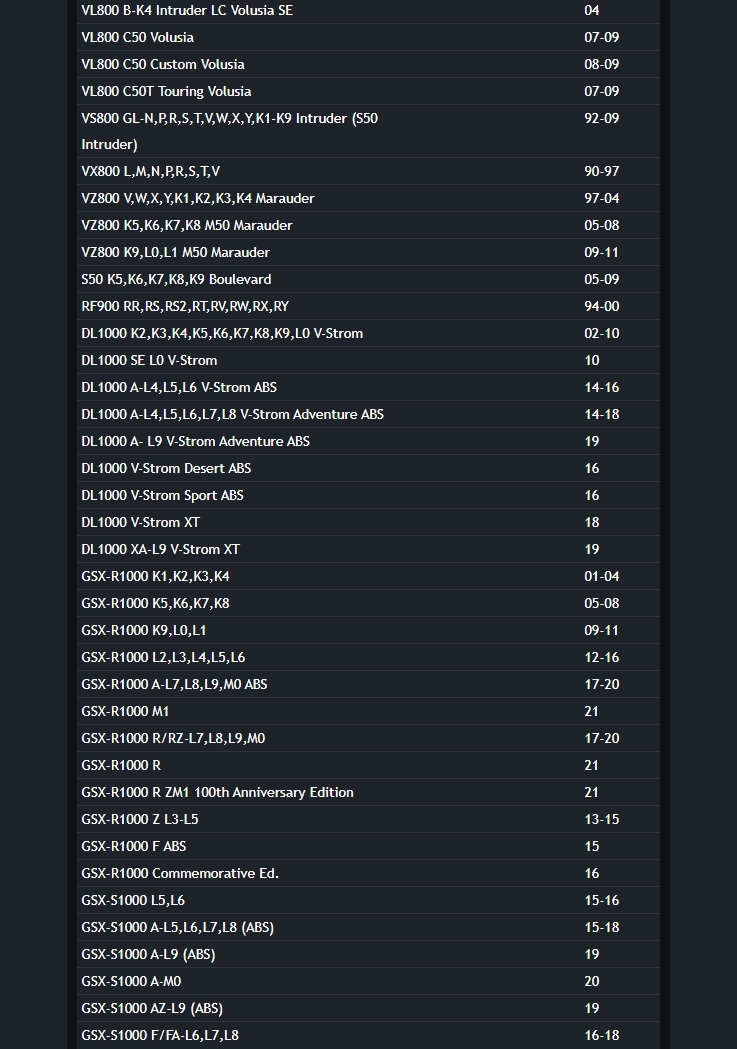Click the GSX-R1000 Commemorative Ed. row
The width and height of the screenshot is (737, 1049).
click(180, 873)
